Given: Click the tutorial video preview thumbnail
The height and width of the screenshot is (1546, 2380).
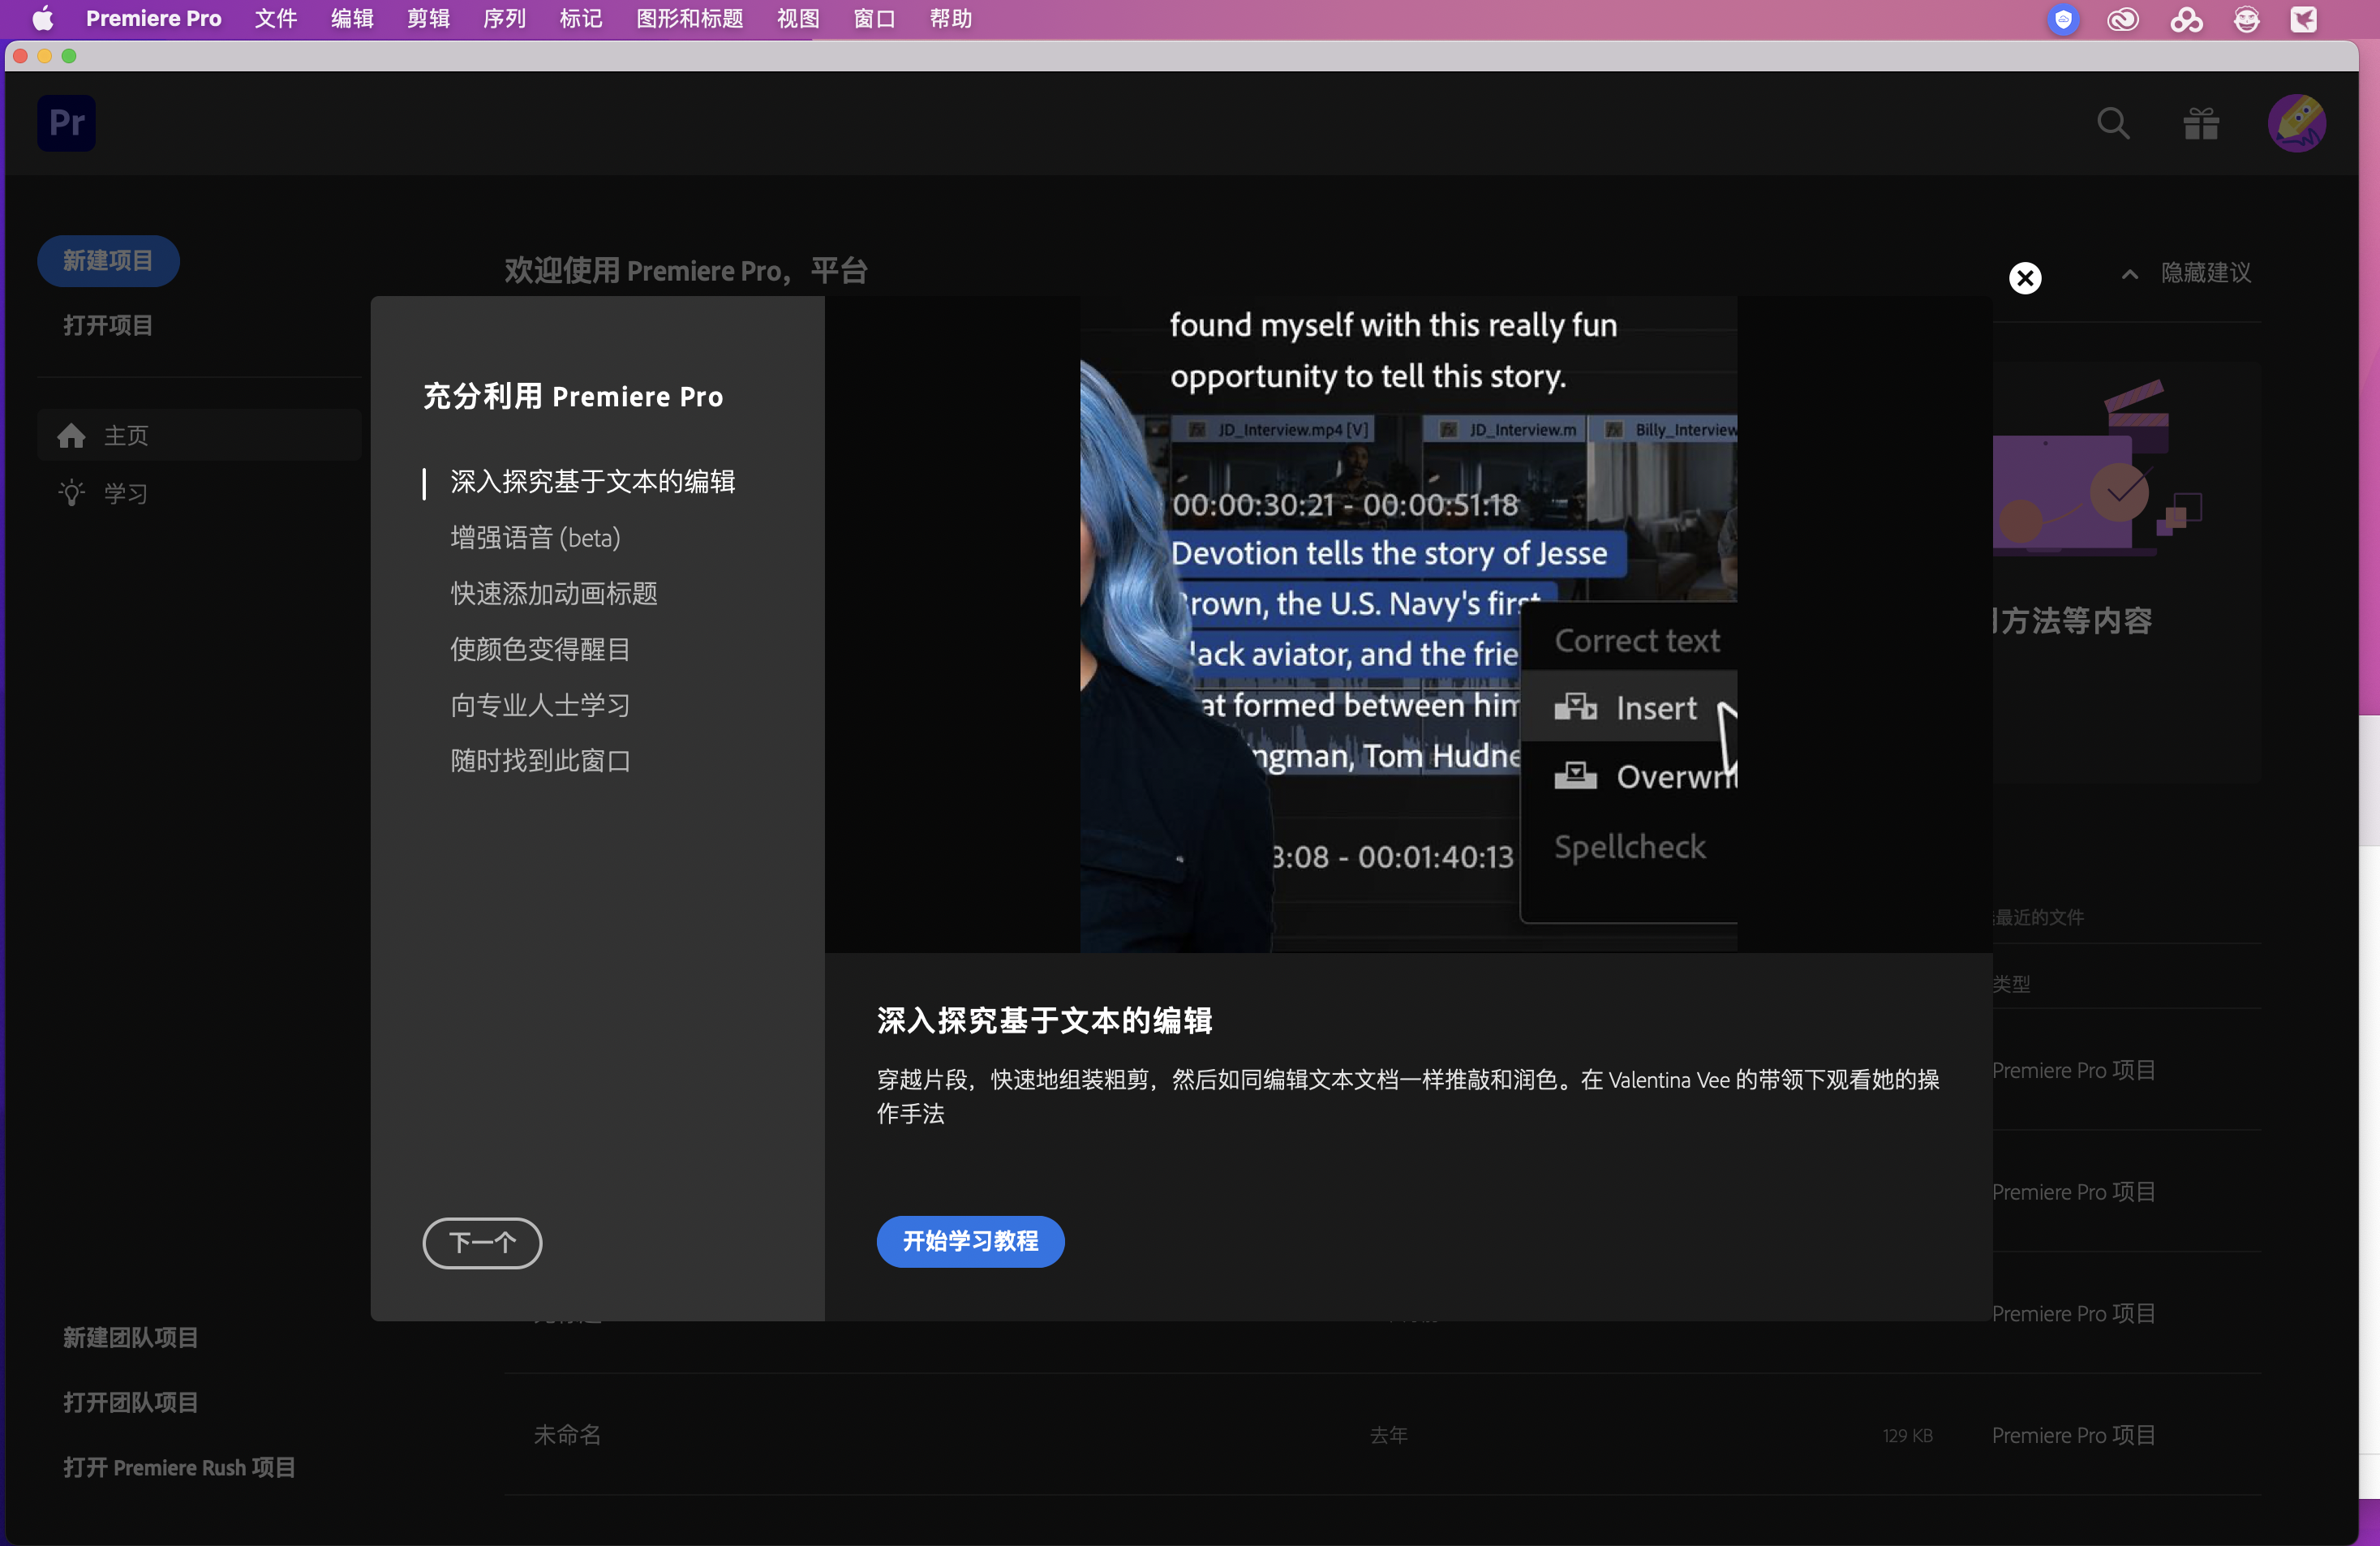Looking at the screenshot, I should (x=1407, y=624).
